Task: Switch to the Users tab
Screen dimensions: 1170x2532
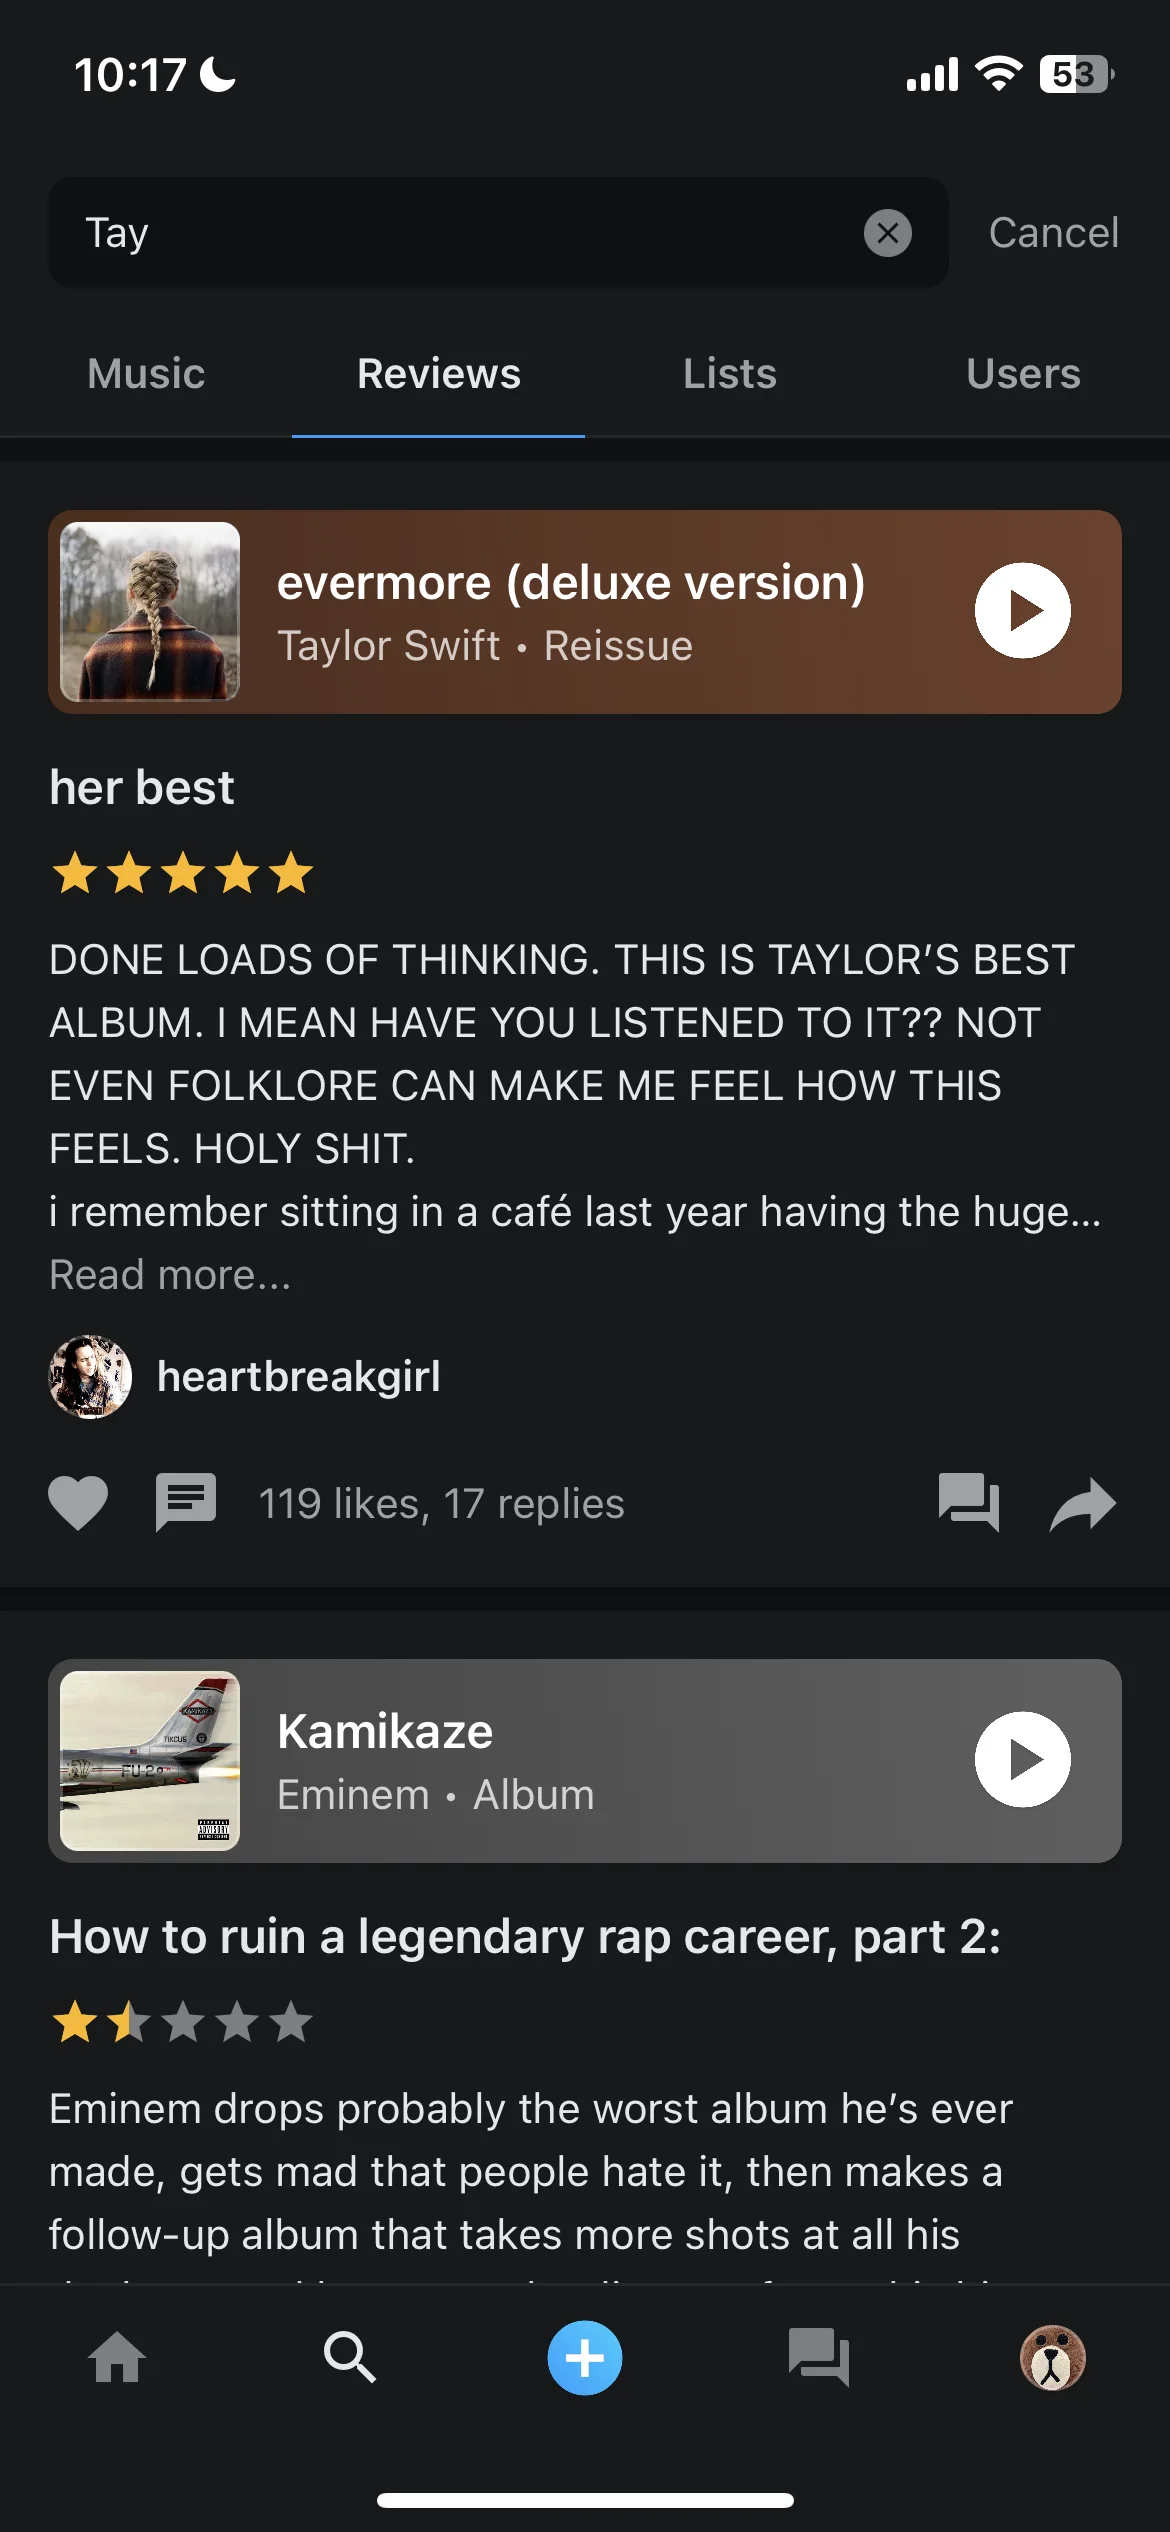Action: pyautogui.click(x=1023, y=374)
